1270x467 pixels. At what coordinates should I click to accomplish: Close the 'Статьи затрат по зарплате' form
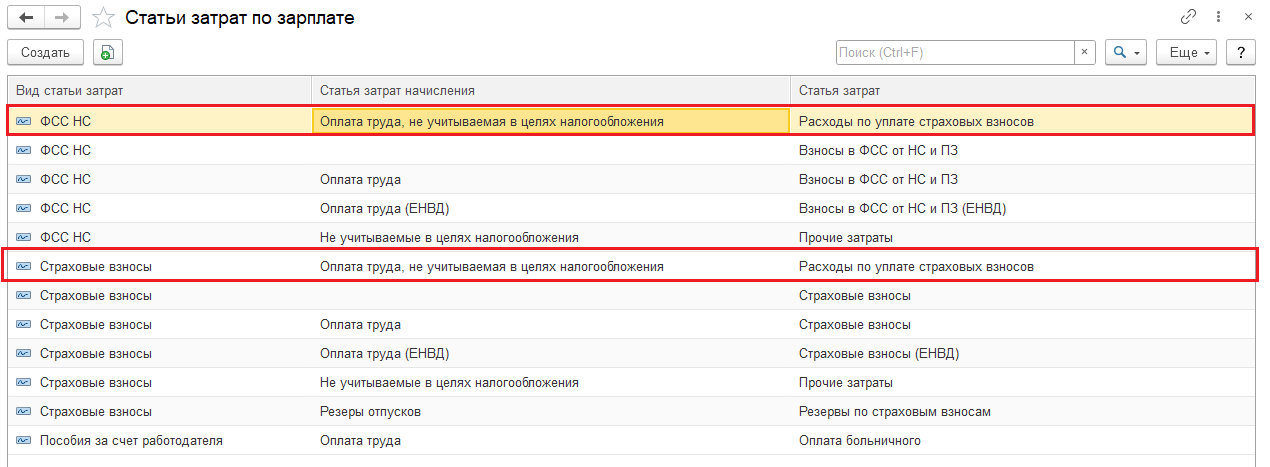(1248, 17)
